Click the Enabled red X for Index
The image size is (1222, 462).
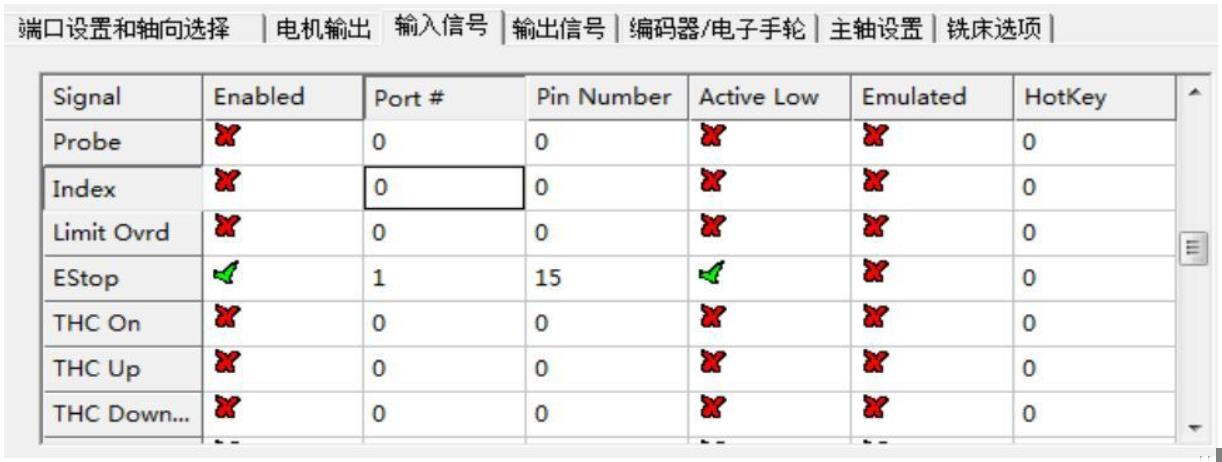click(225, 183)
